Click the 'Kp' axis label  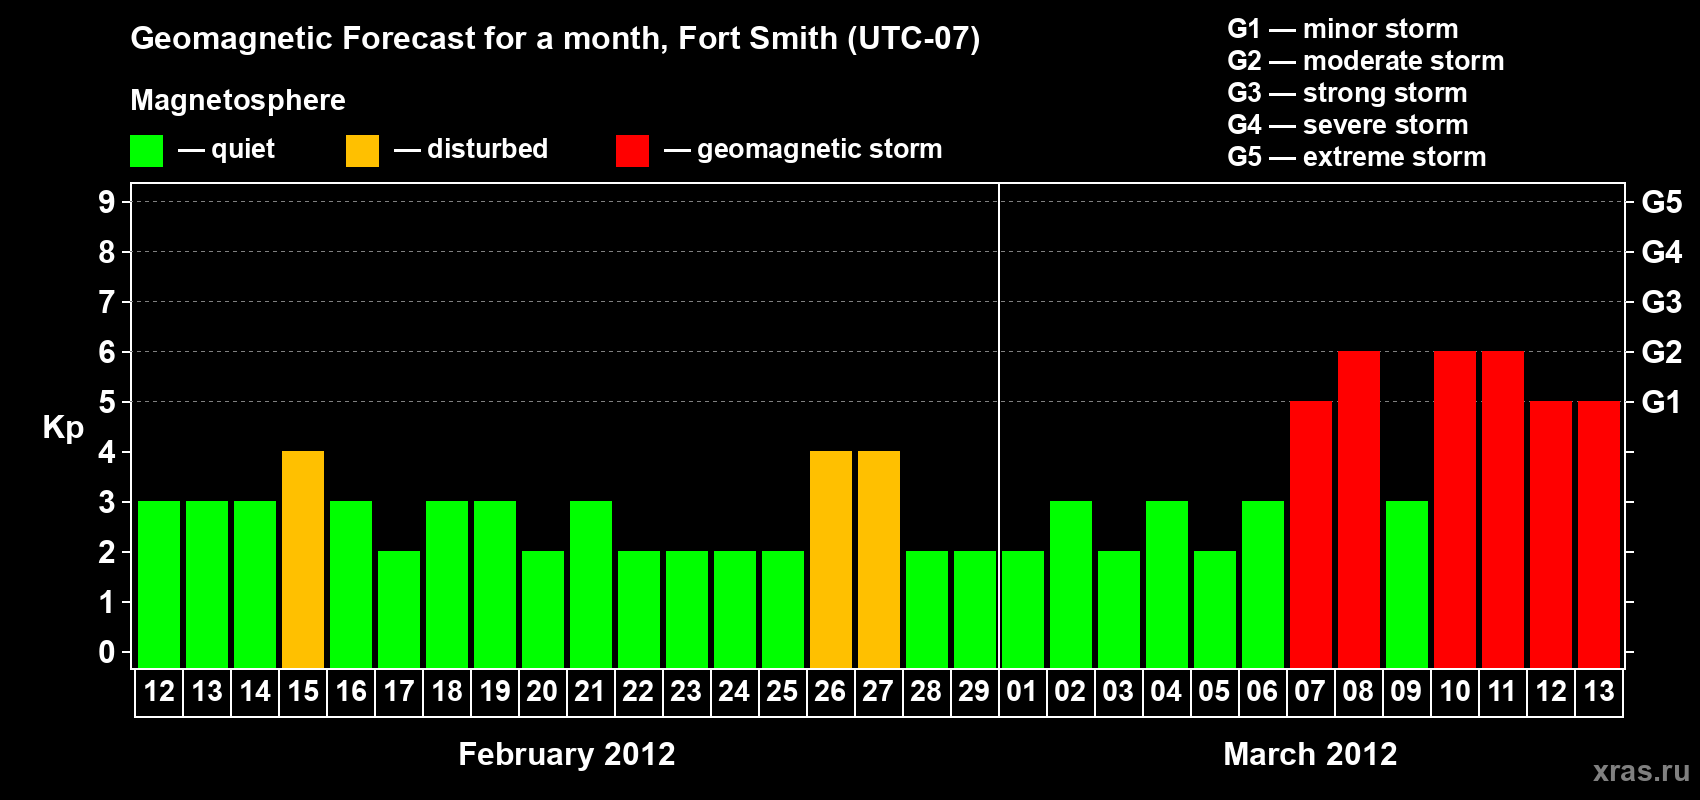coord(63,428)
